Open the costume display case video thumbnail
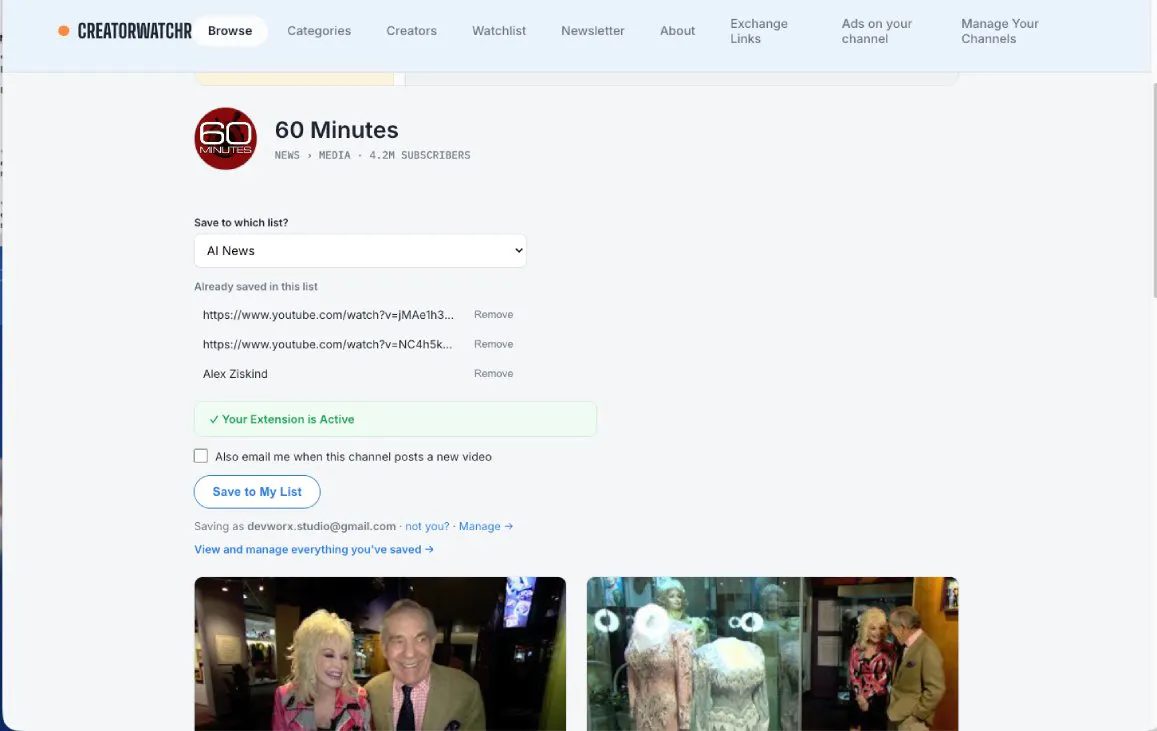This screenshot has width=1157, height=731. [773, 654]
